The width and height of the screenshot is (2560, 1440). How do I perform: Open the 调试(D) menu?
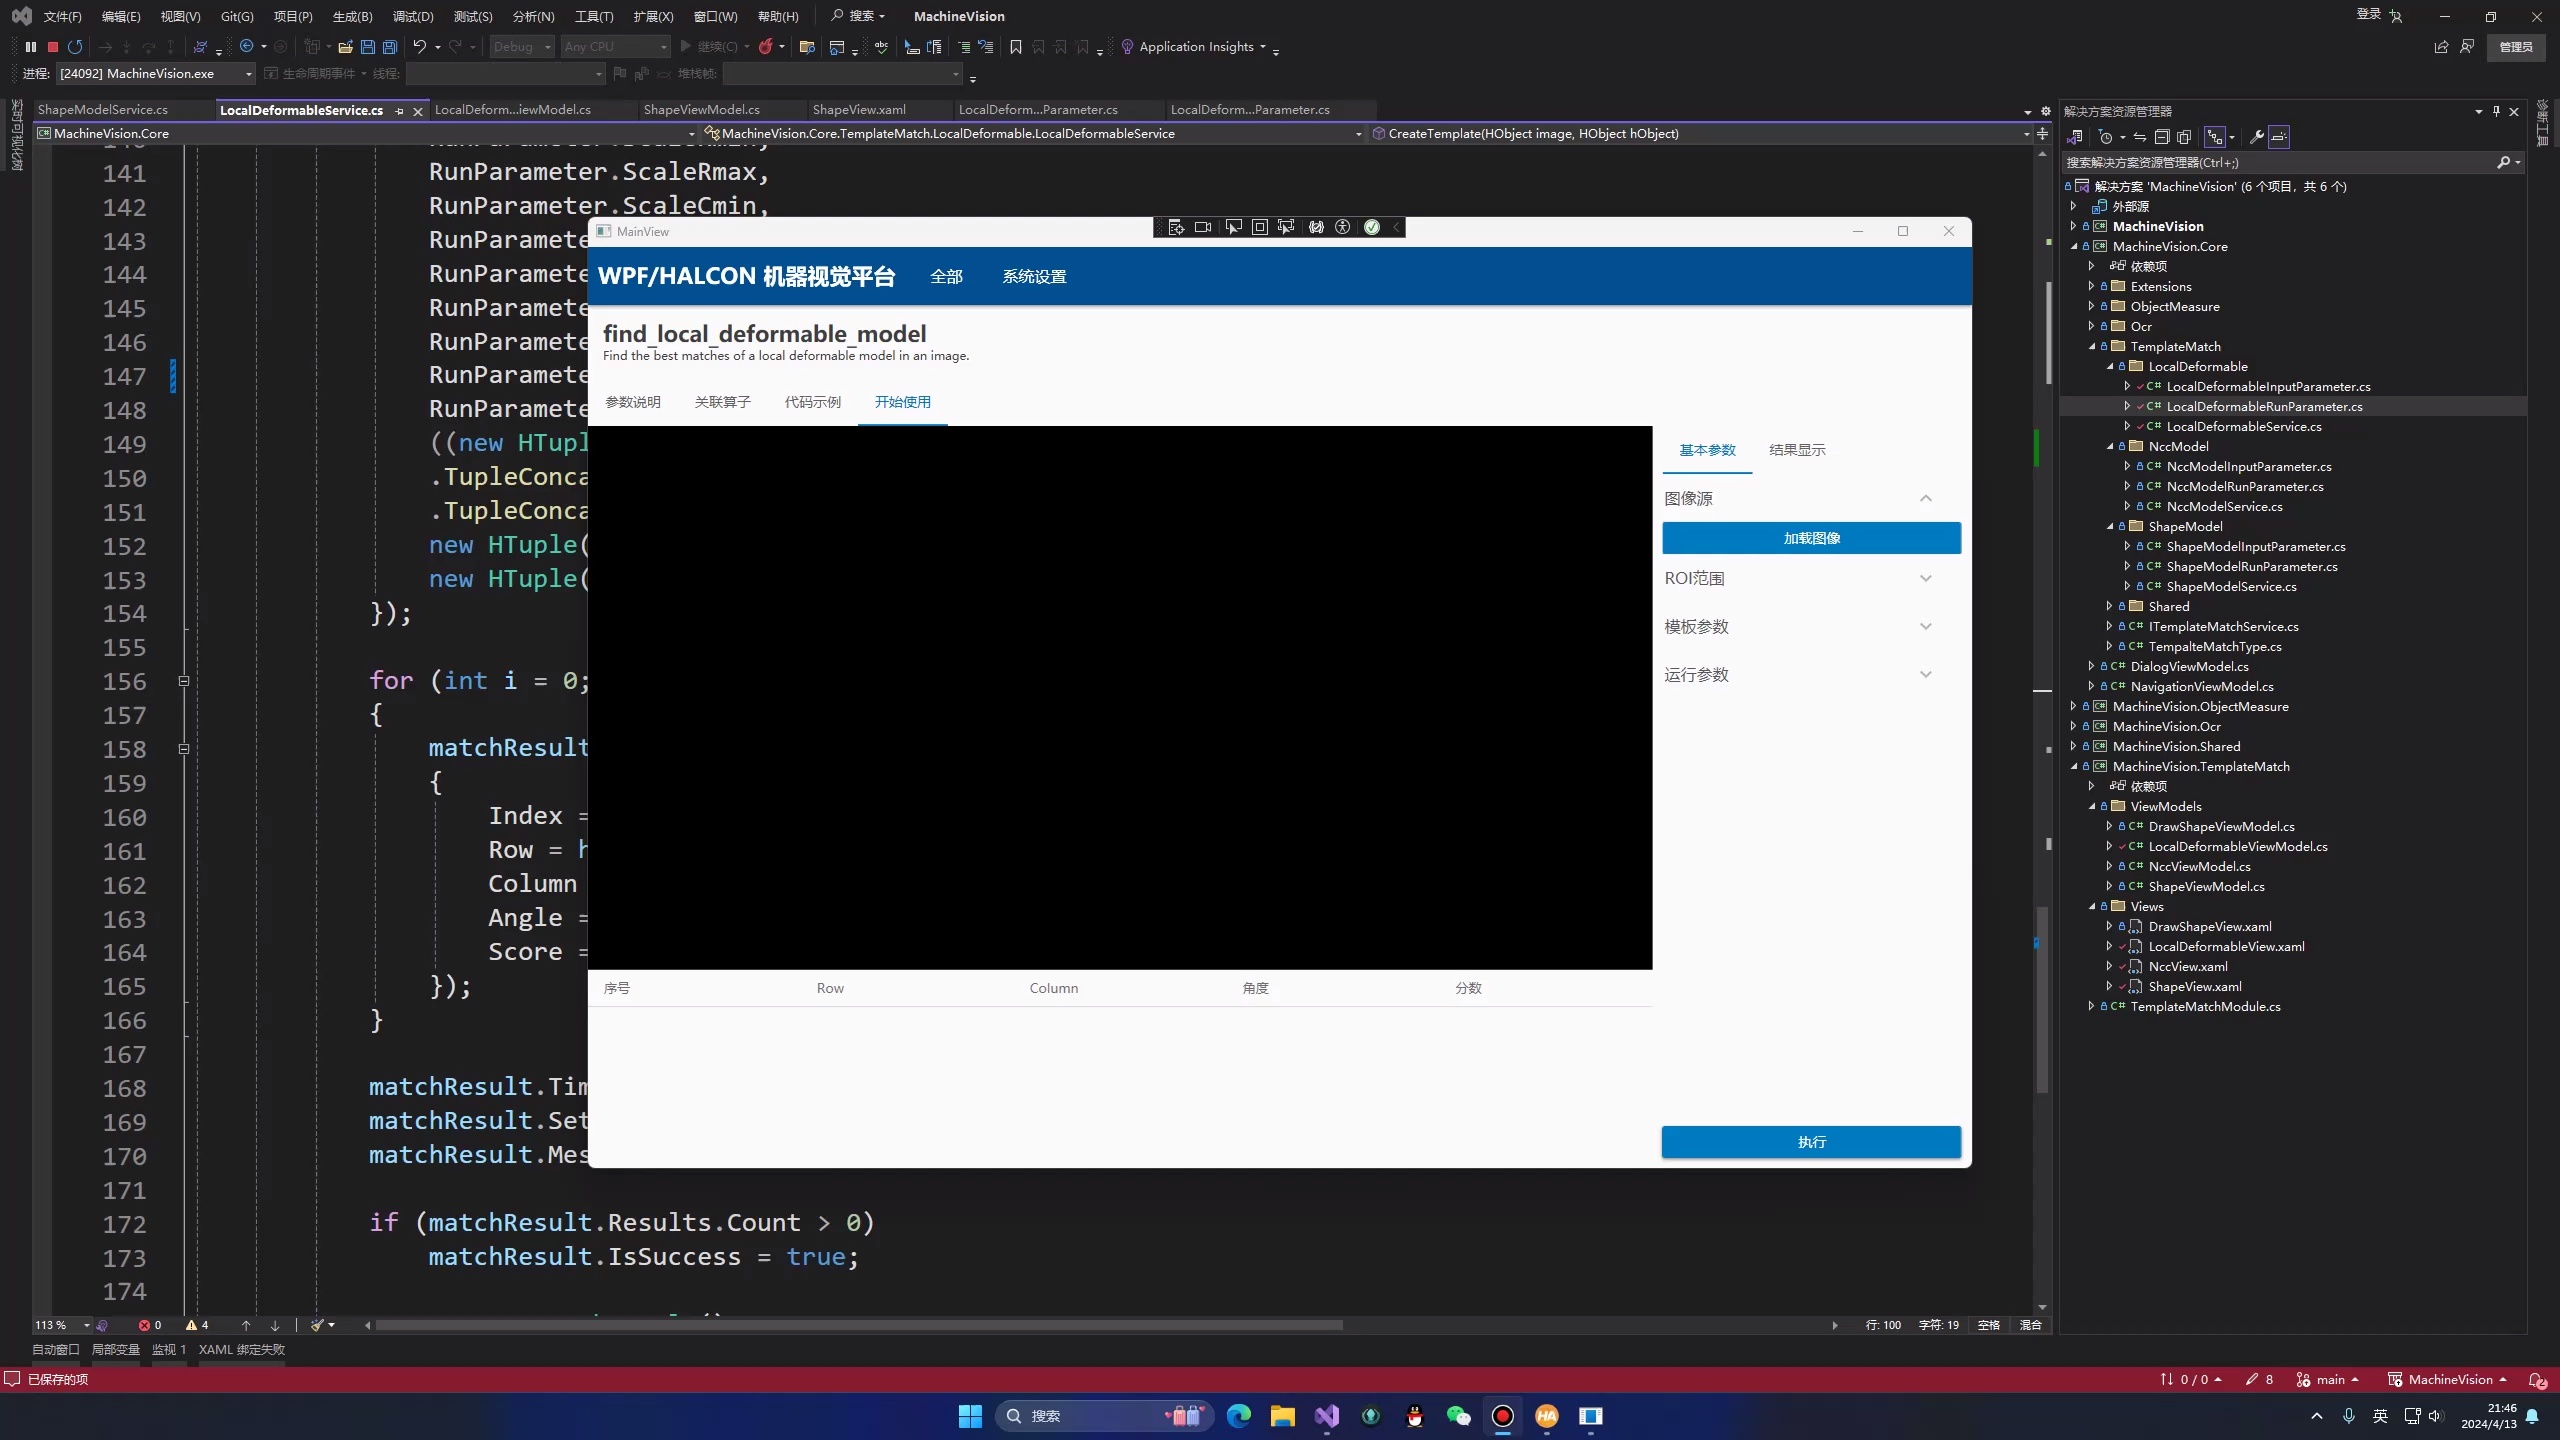(x=413, y=16)
